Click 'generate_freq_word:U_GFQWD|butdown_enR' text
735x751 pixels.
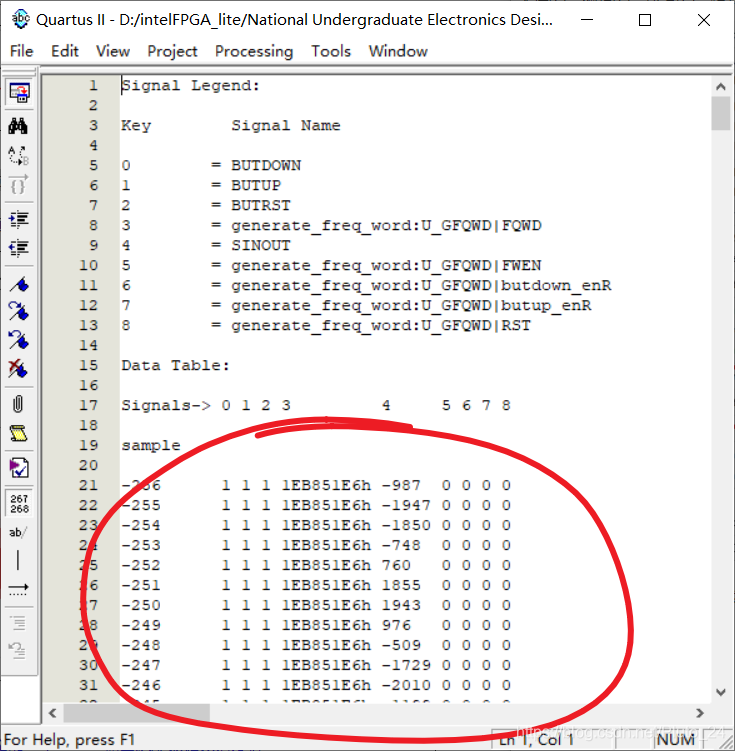coord(421,285)
